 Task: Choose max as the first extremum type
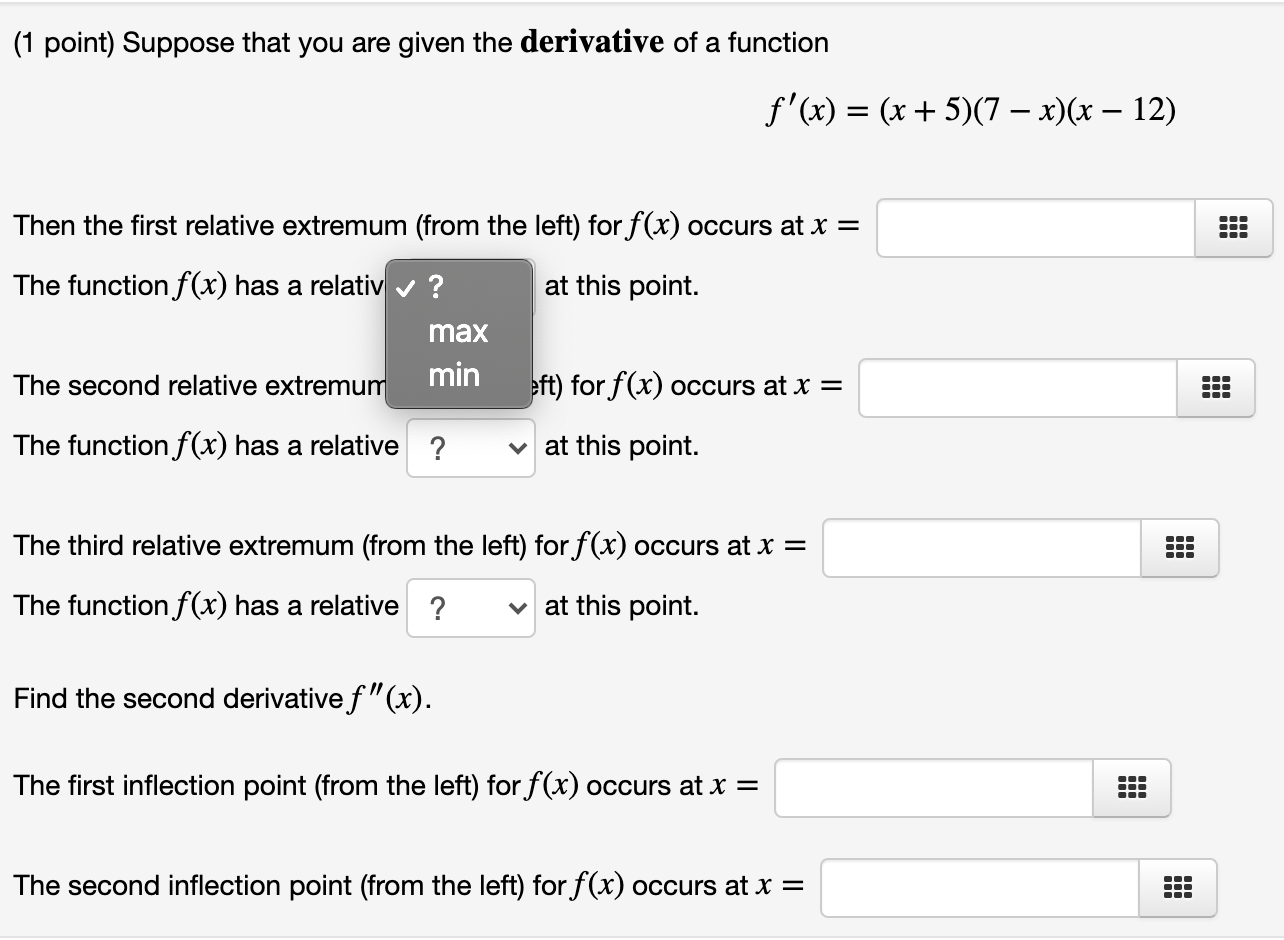458,331
